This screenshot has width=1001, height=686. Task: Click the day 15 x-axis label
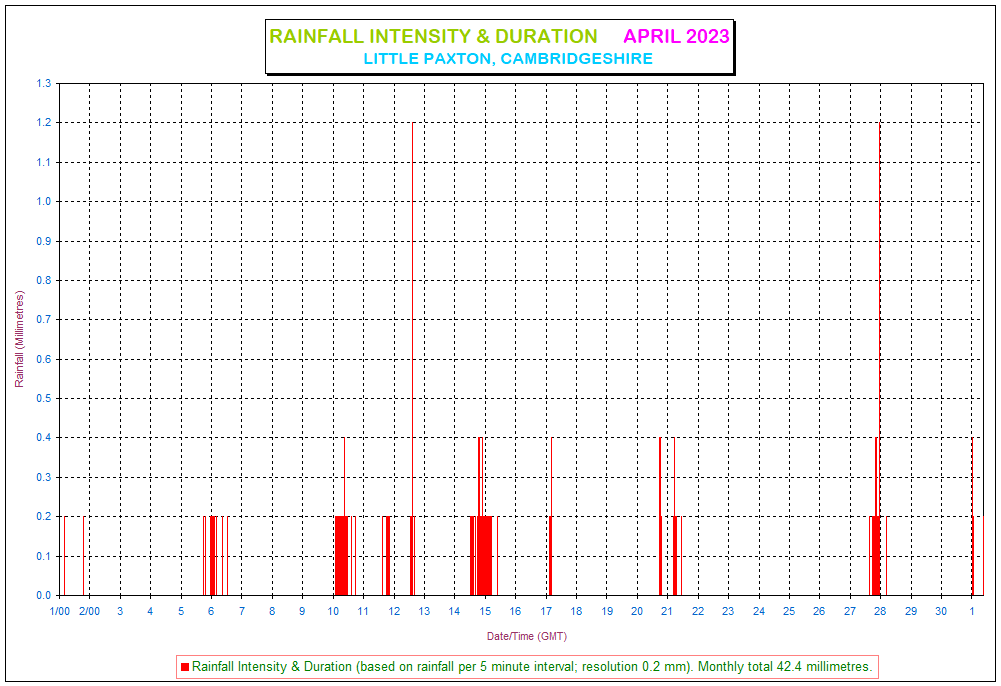(485, 611)
